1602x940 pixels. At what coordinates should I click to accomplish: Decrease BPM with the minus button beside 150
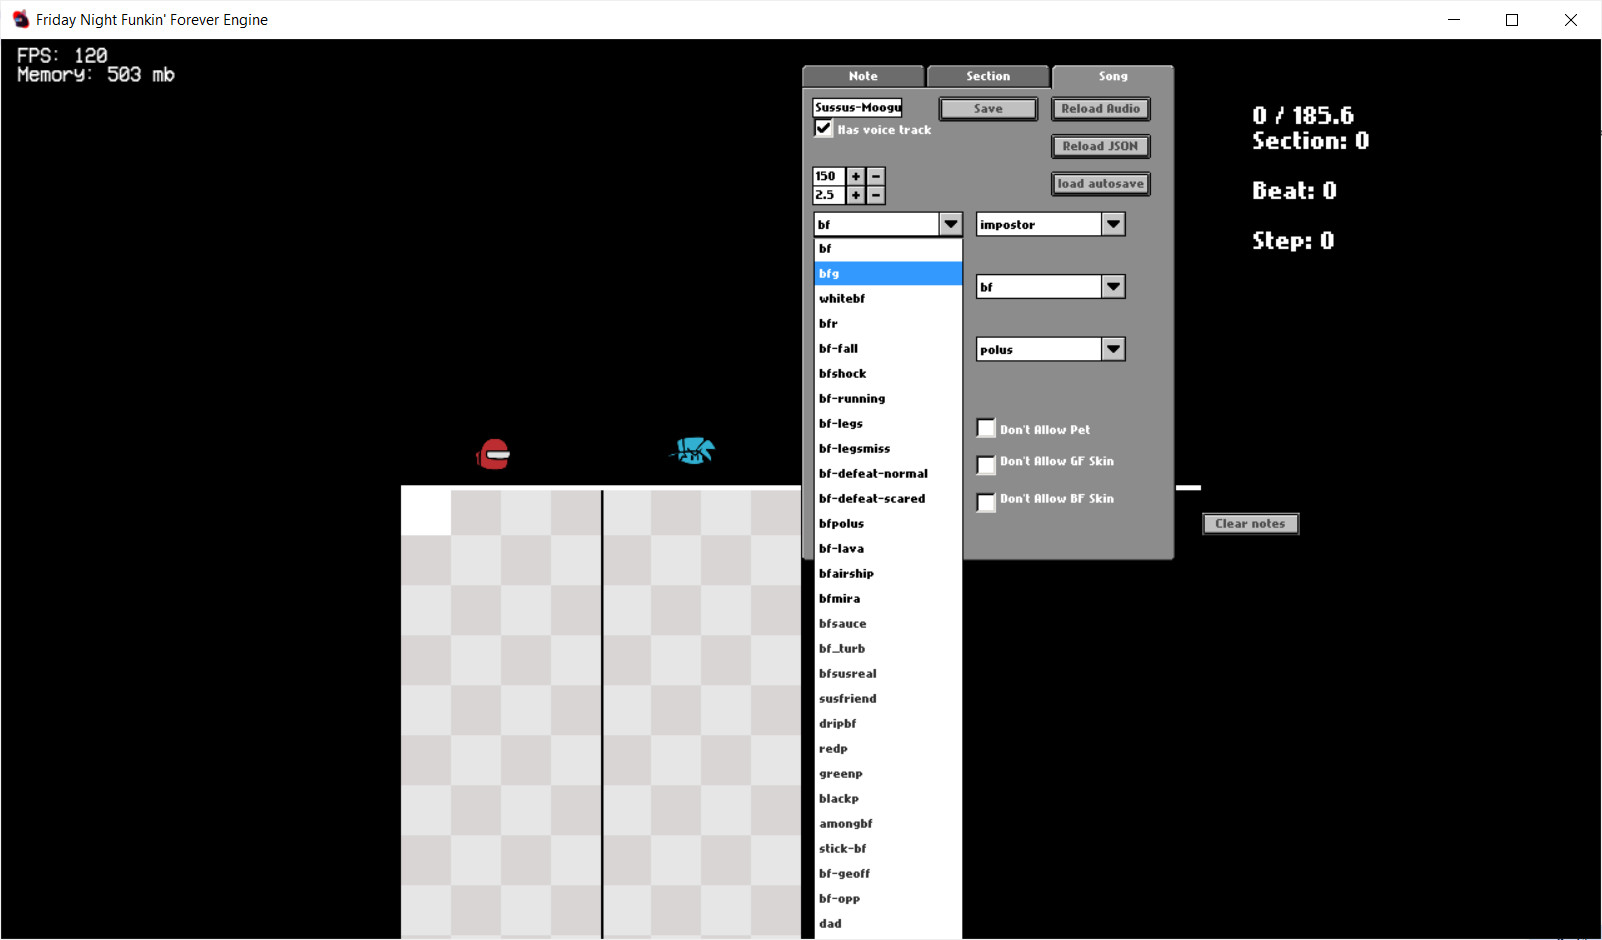[876, 176]
